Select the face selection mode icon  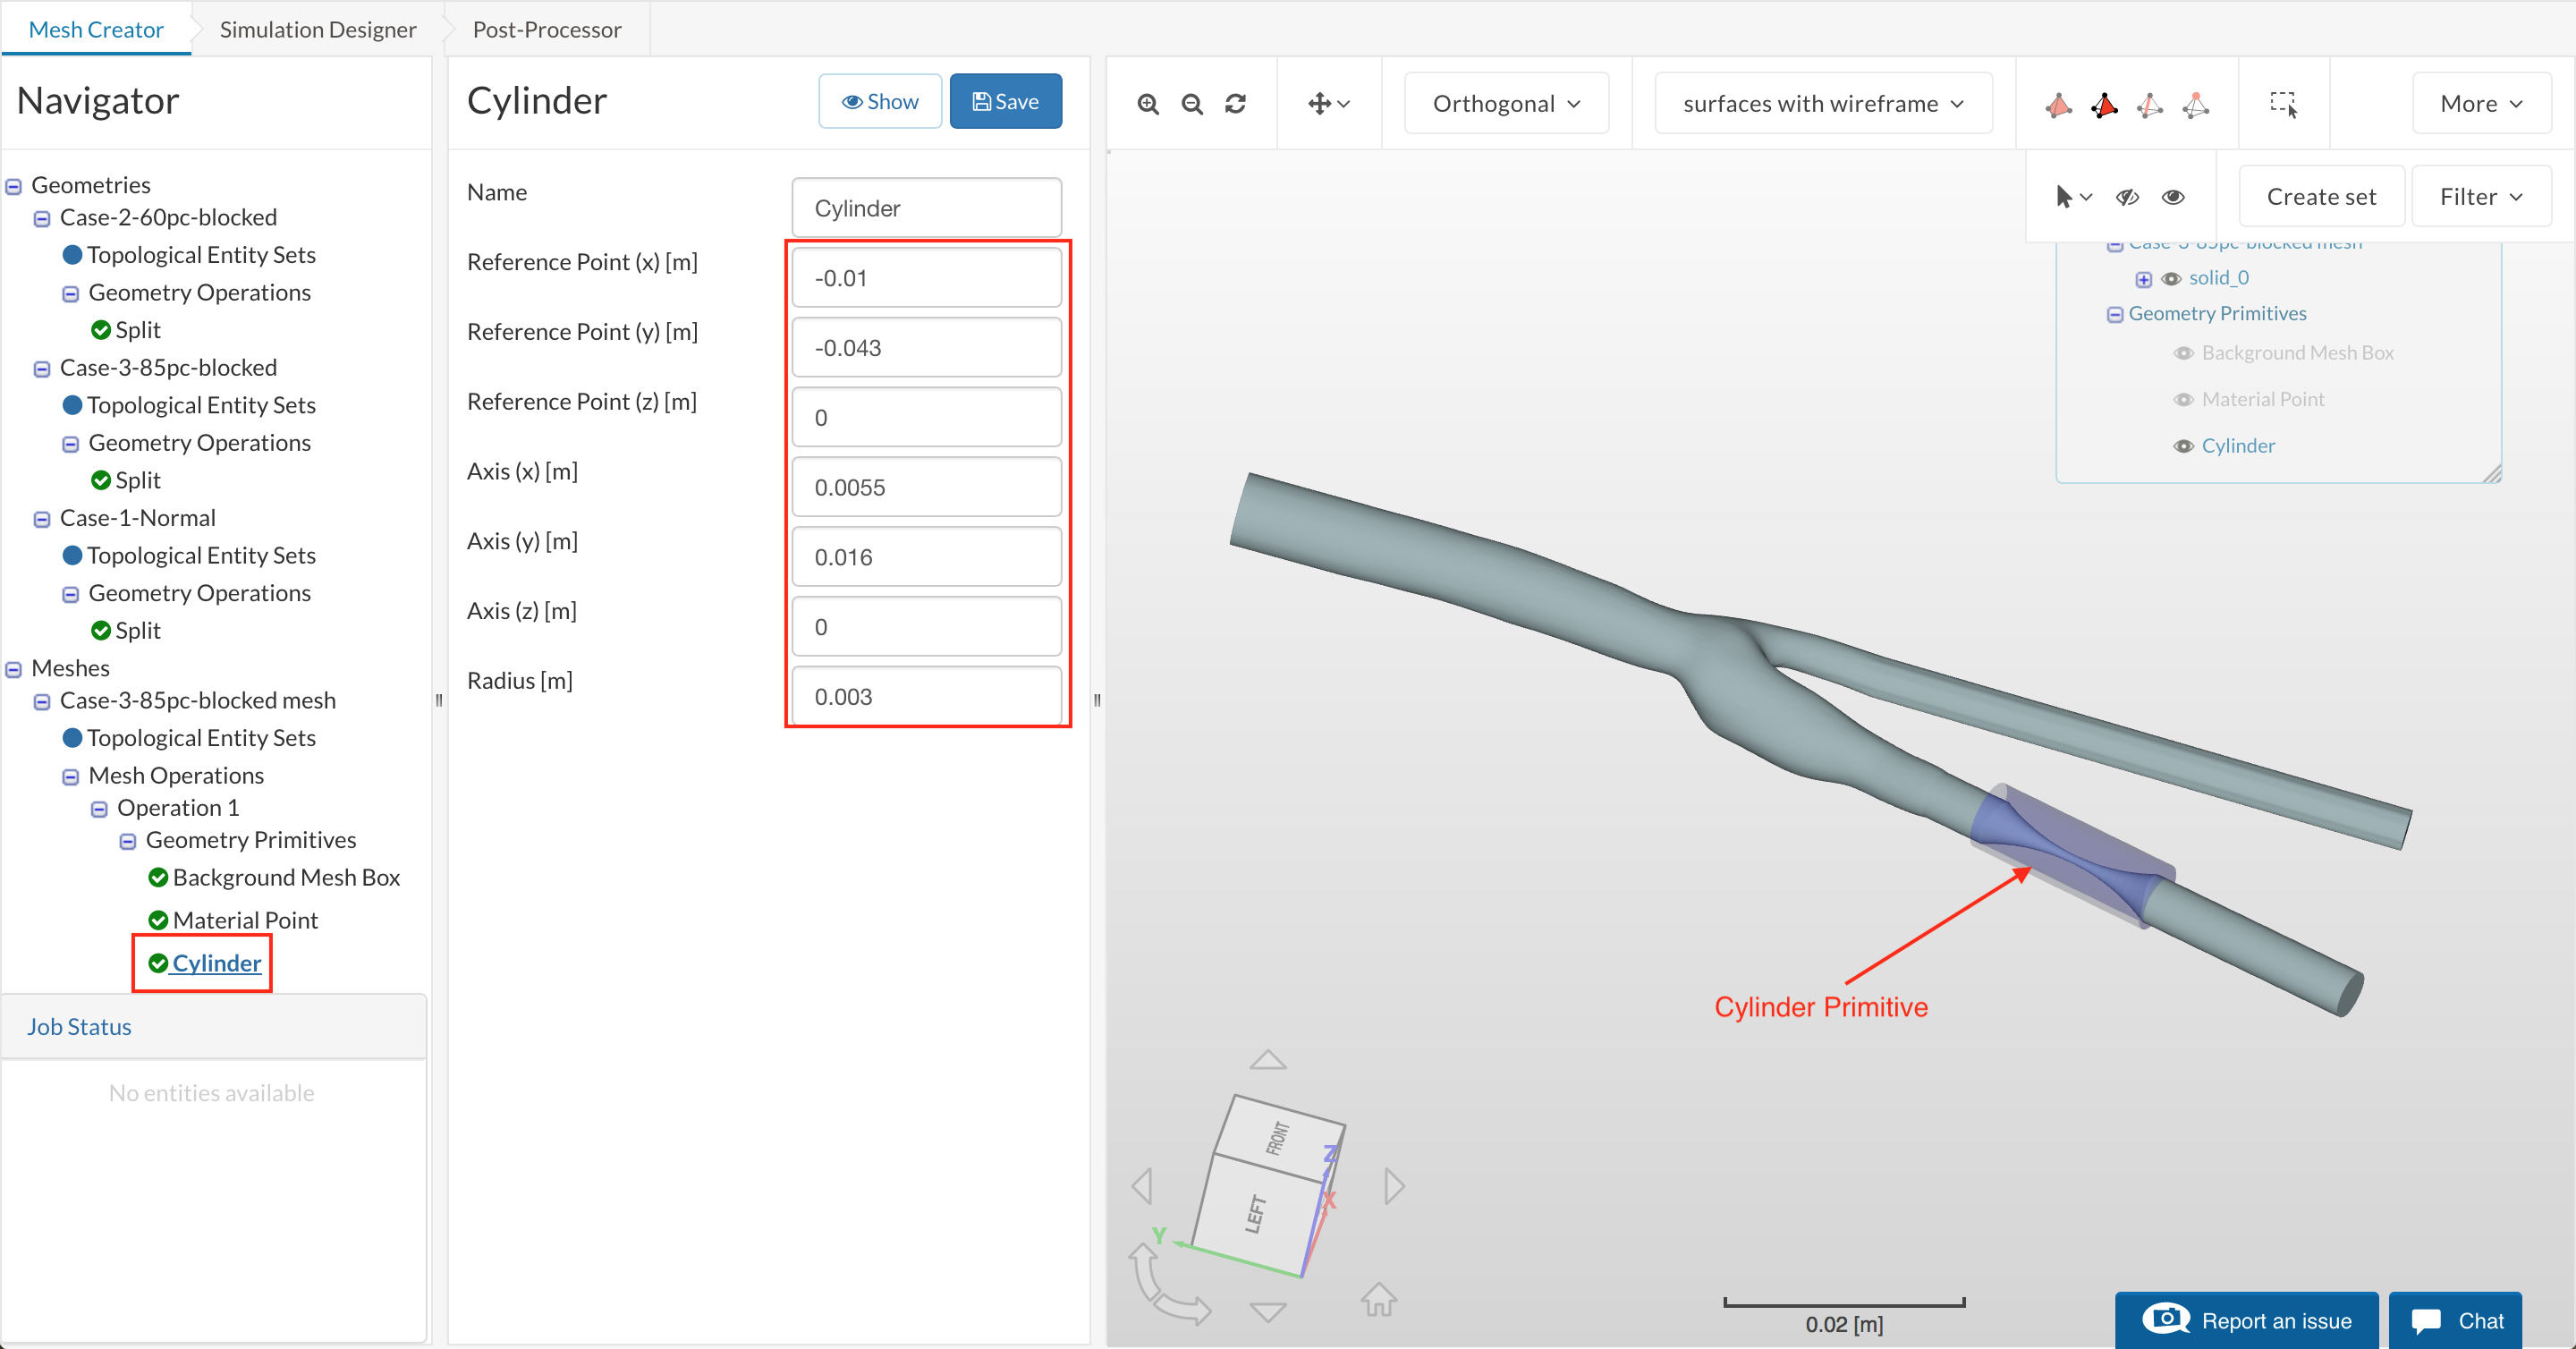point(2104,104)
